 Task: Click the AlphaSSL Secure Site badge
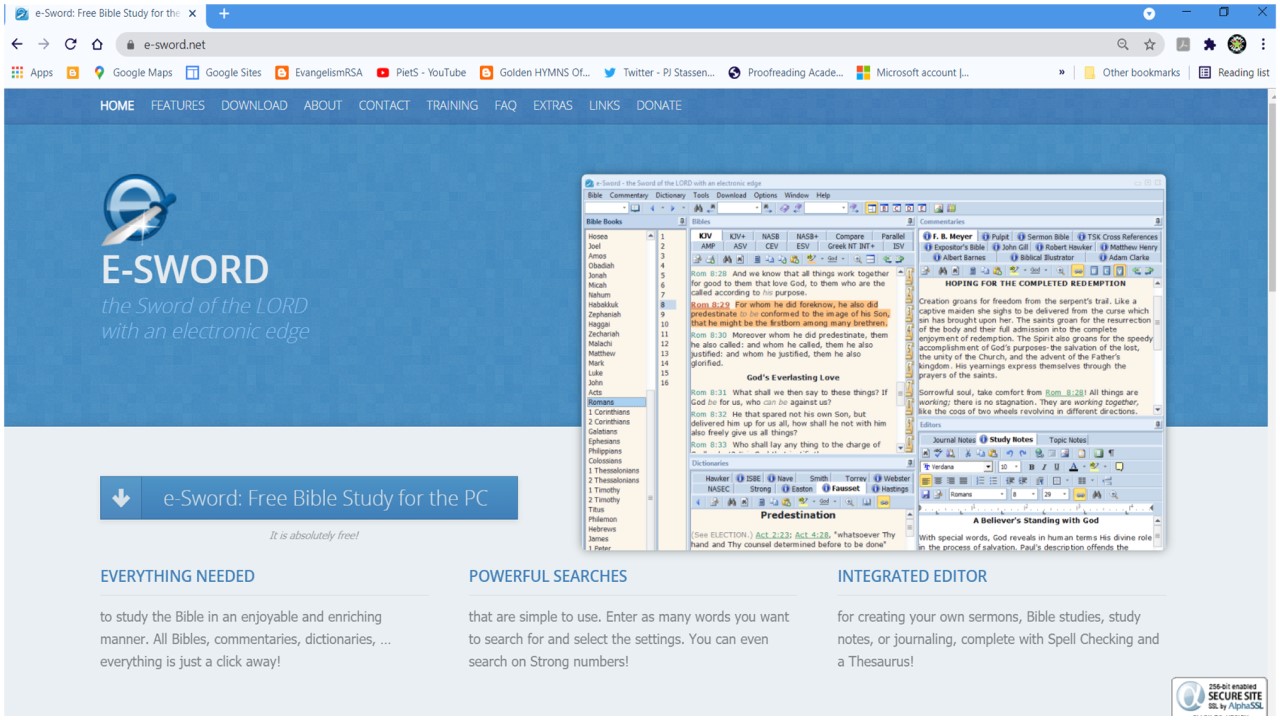(x=1219, y=696)
